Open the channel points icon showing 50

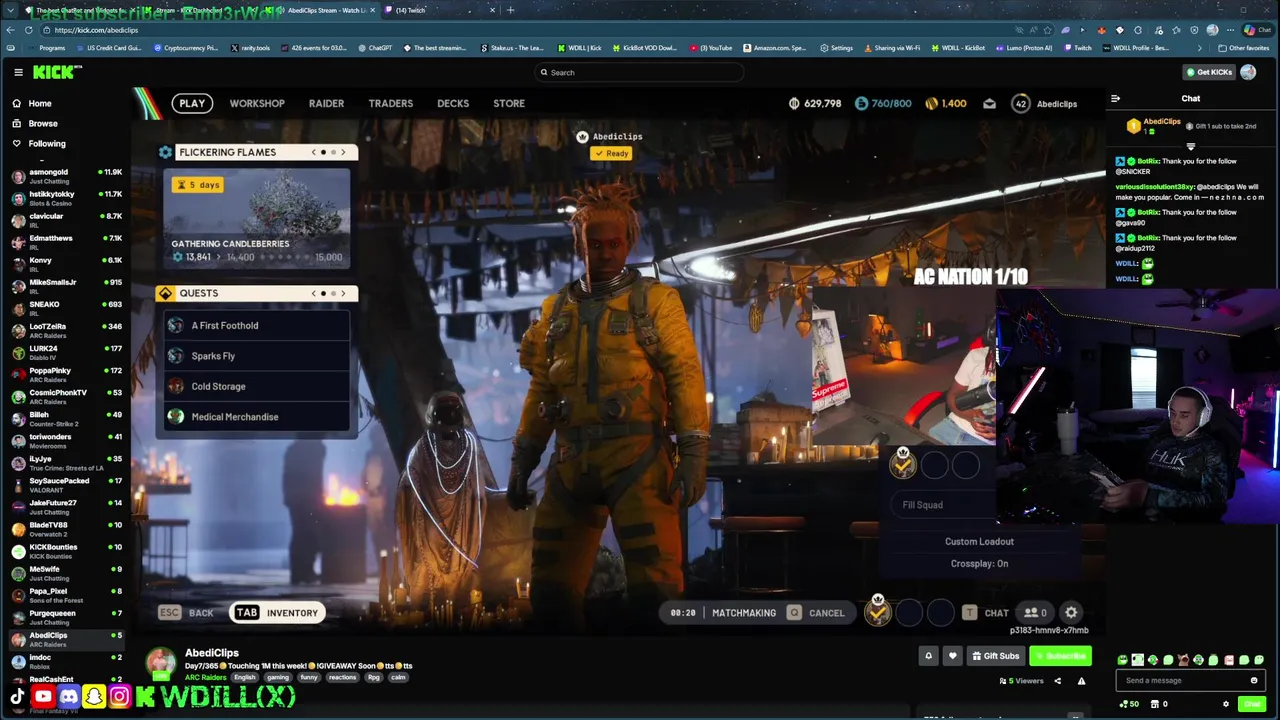[x=1128, y=704]
